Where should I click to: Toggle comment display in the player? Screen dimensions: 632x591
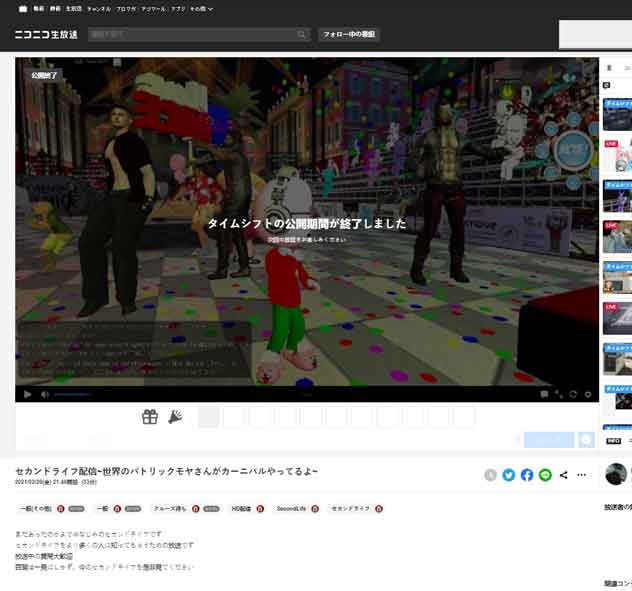pyautogui.click(x=544, y=394)
